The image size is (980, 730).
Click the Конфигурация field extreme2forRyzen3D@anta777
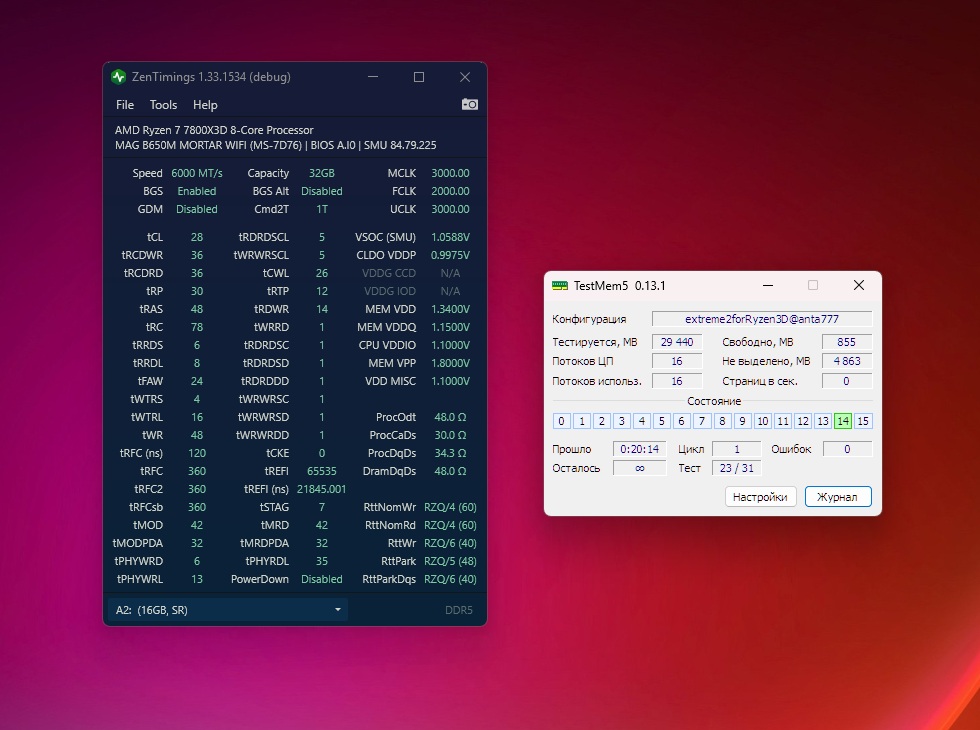pyautogui.click(x=762, y=319)
